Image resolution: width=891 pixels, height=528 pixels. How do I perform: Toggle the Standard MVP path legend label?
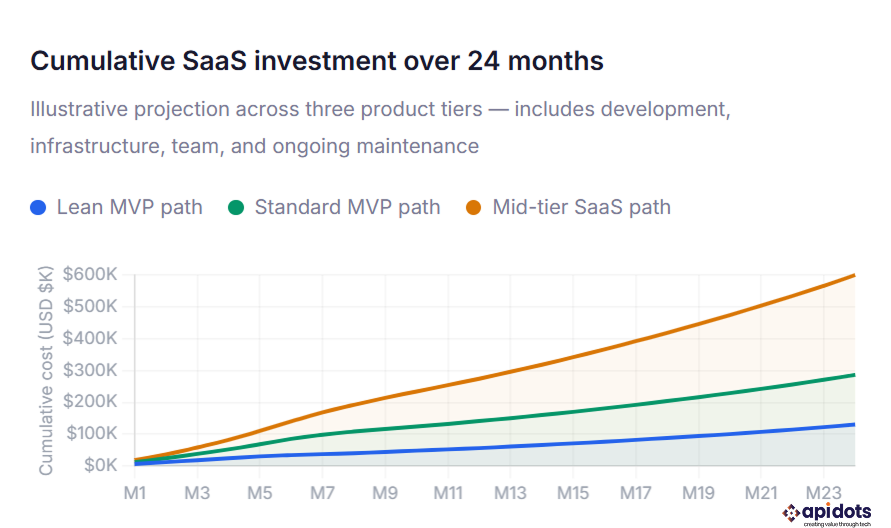coord(347,208)
